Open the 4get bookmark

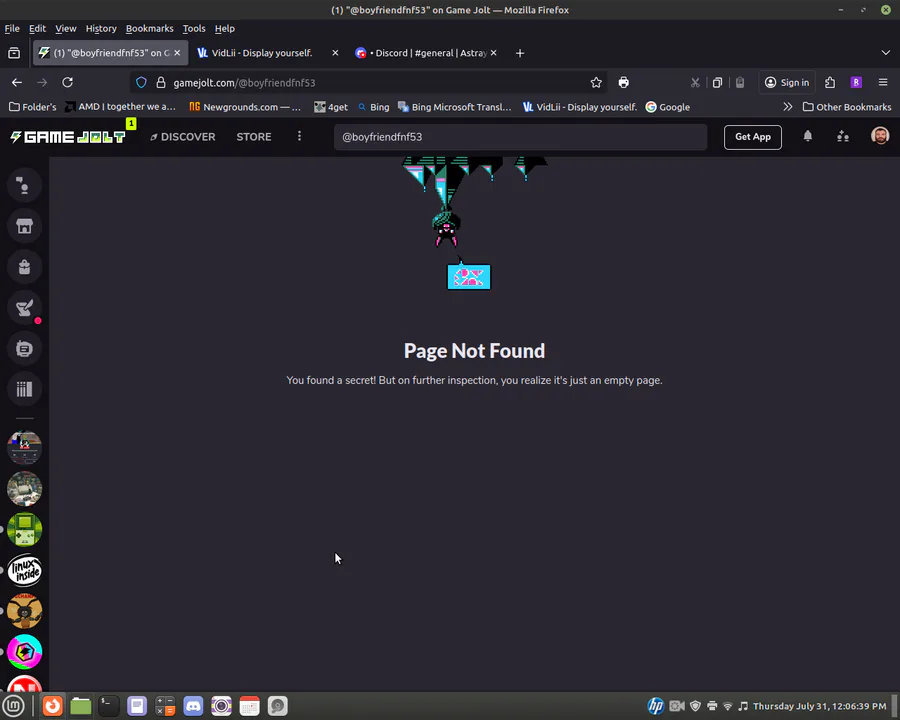point(331,107)
